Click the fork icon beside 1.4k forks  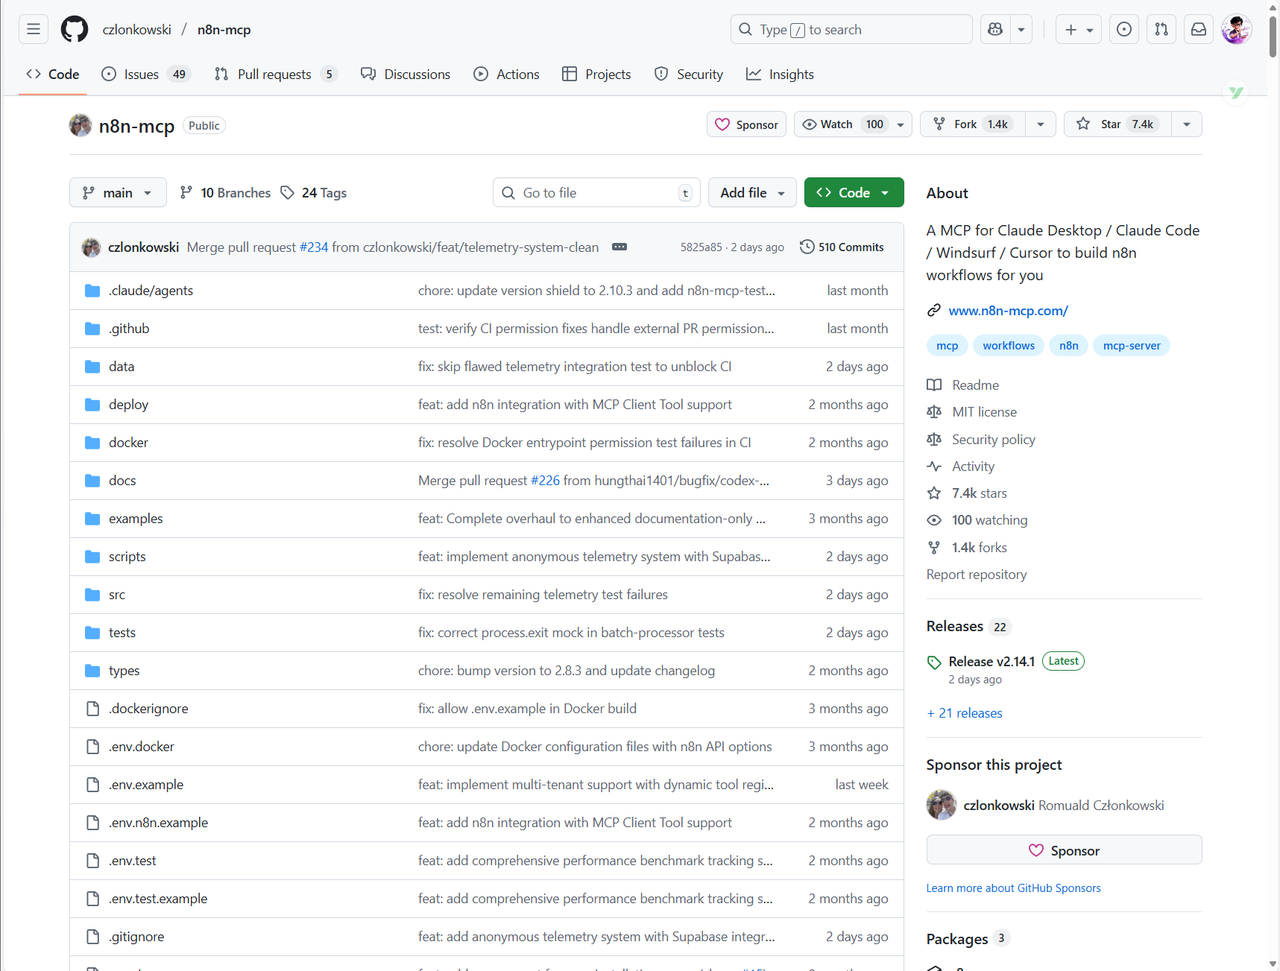934,547
